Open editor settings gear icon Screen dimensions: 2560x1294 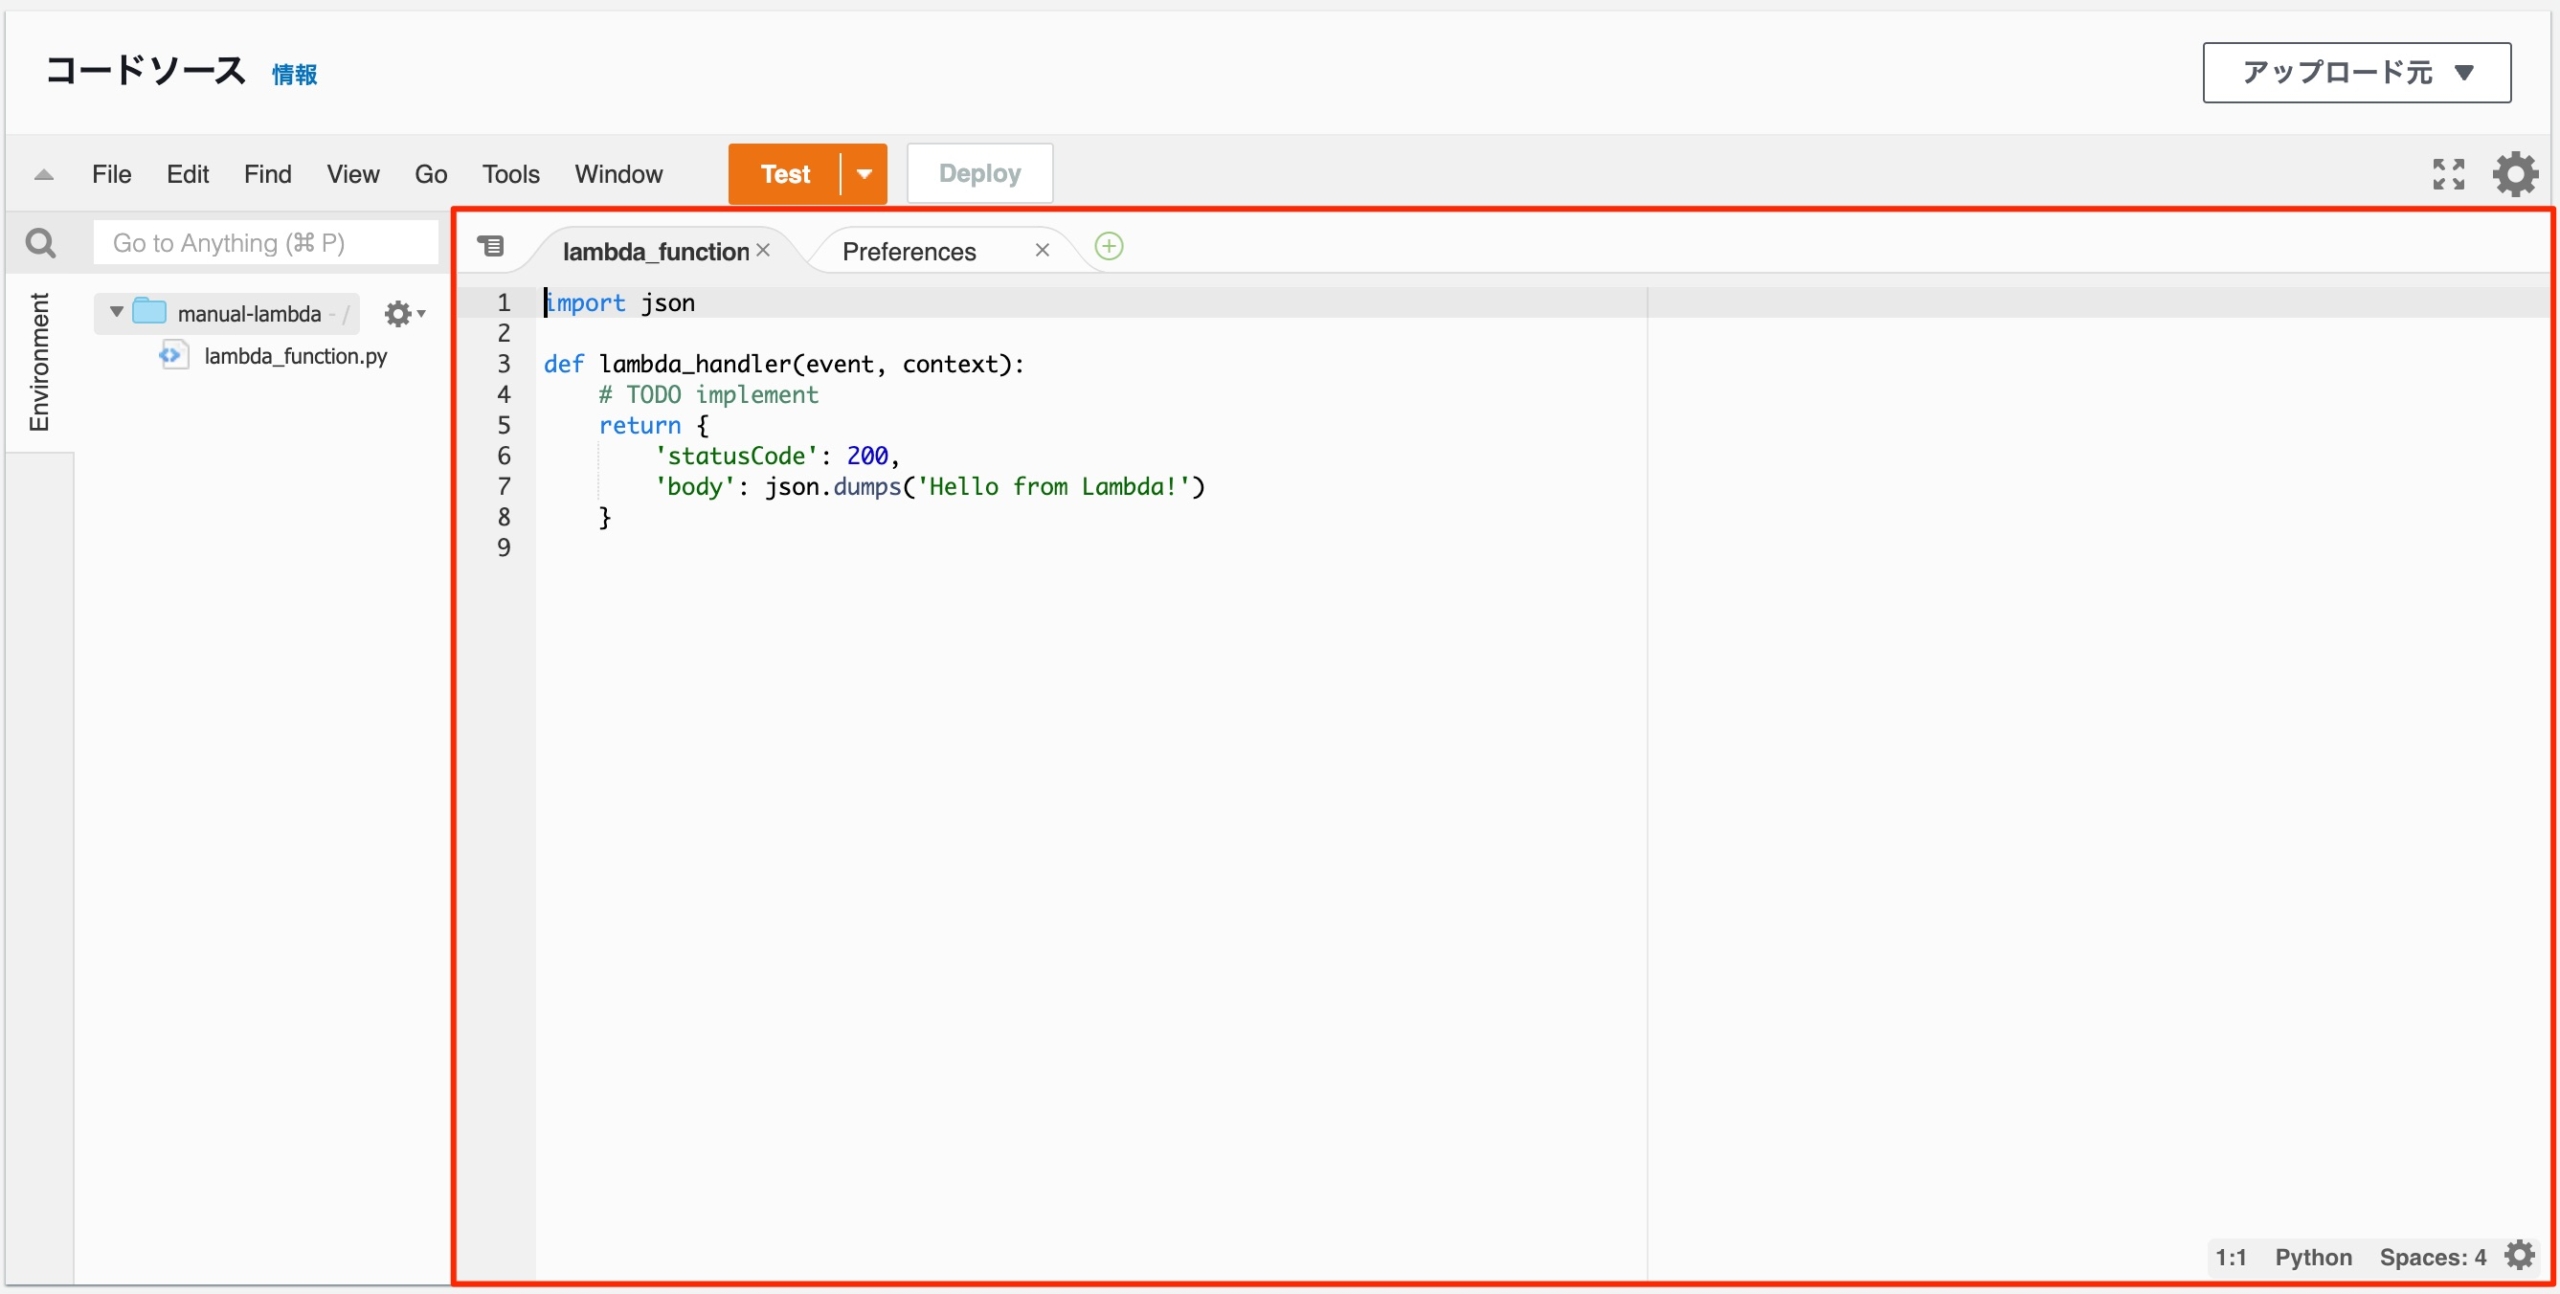pos(2515,174)
